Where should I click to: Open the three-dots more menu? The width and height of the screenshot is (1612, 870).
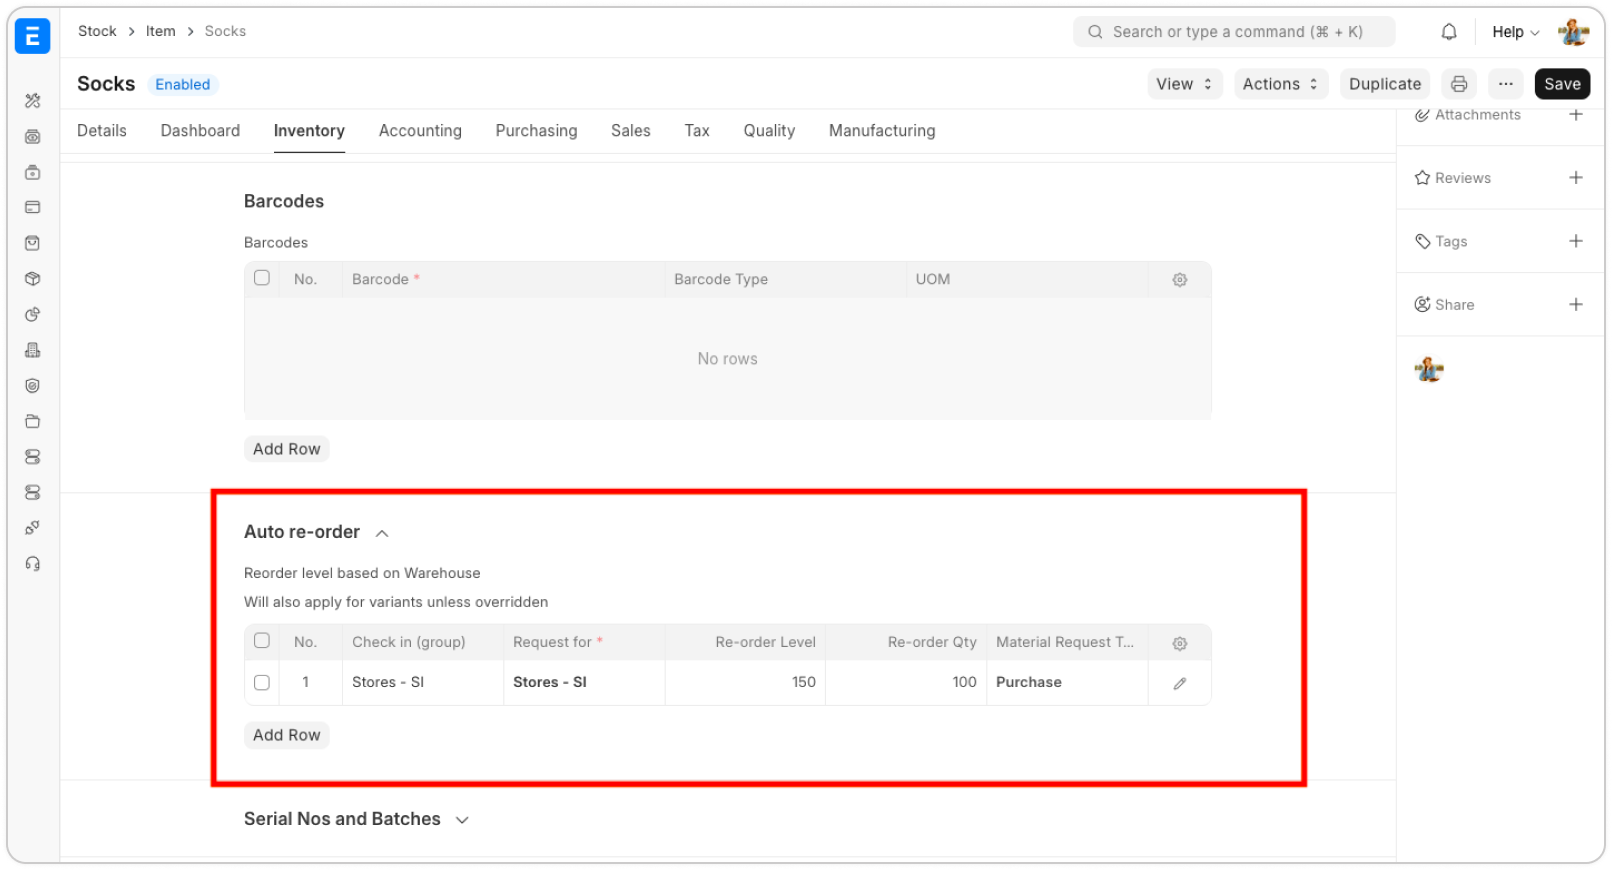(1506, 84)
